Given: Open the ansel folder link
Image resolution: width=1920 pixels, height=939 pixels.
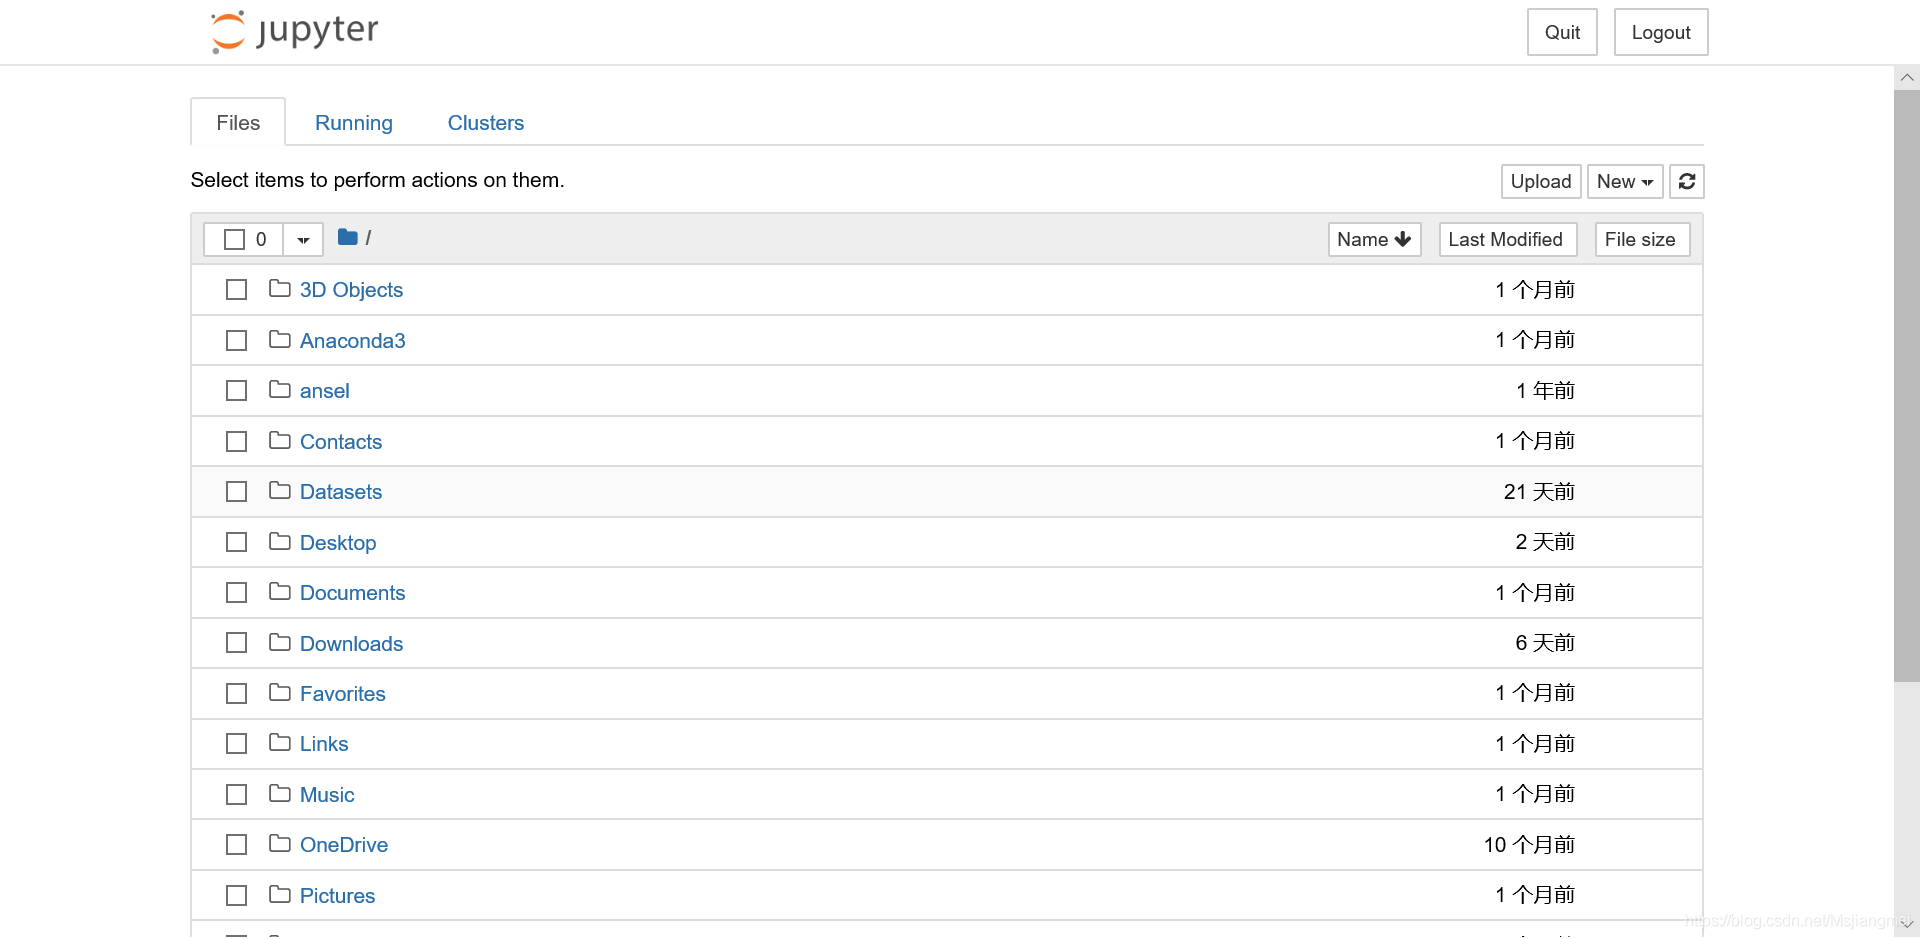Looking at the screenshot, I should 324,391.
